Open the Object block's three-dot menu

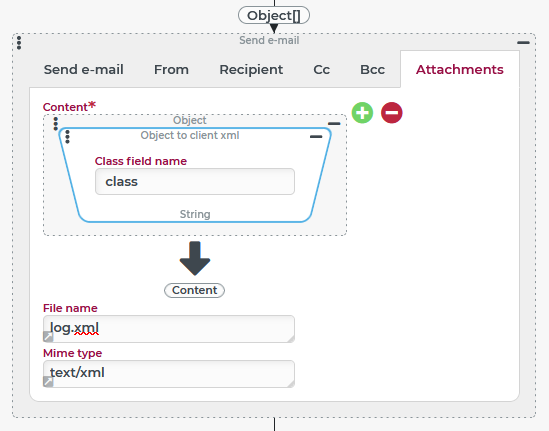(55, 124)
